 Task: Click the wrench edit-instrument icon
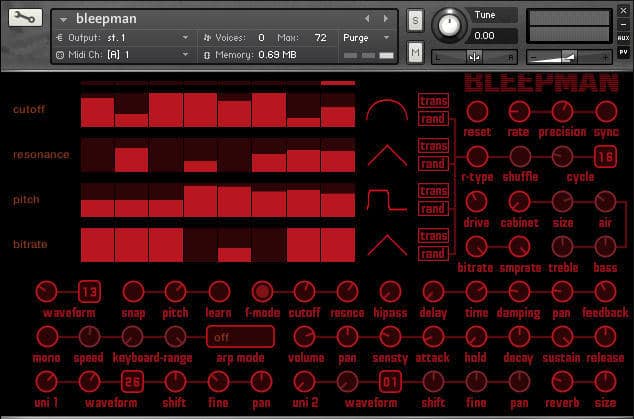(25, 19)
